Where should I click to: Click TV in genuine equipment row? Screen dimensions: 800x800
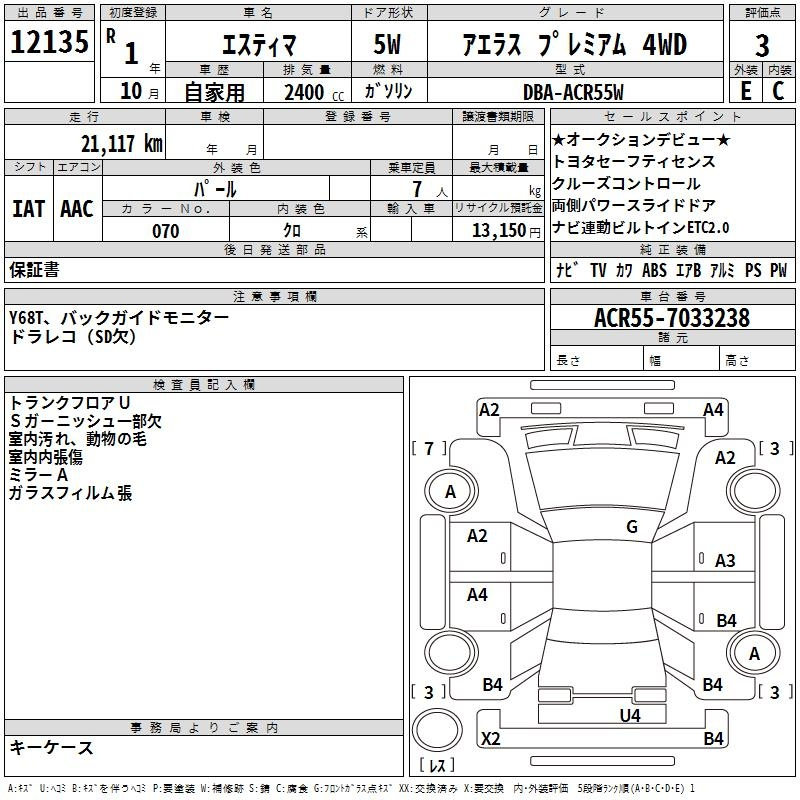(x=598, y=270)
